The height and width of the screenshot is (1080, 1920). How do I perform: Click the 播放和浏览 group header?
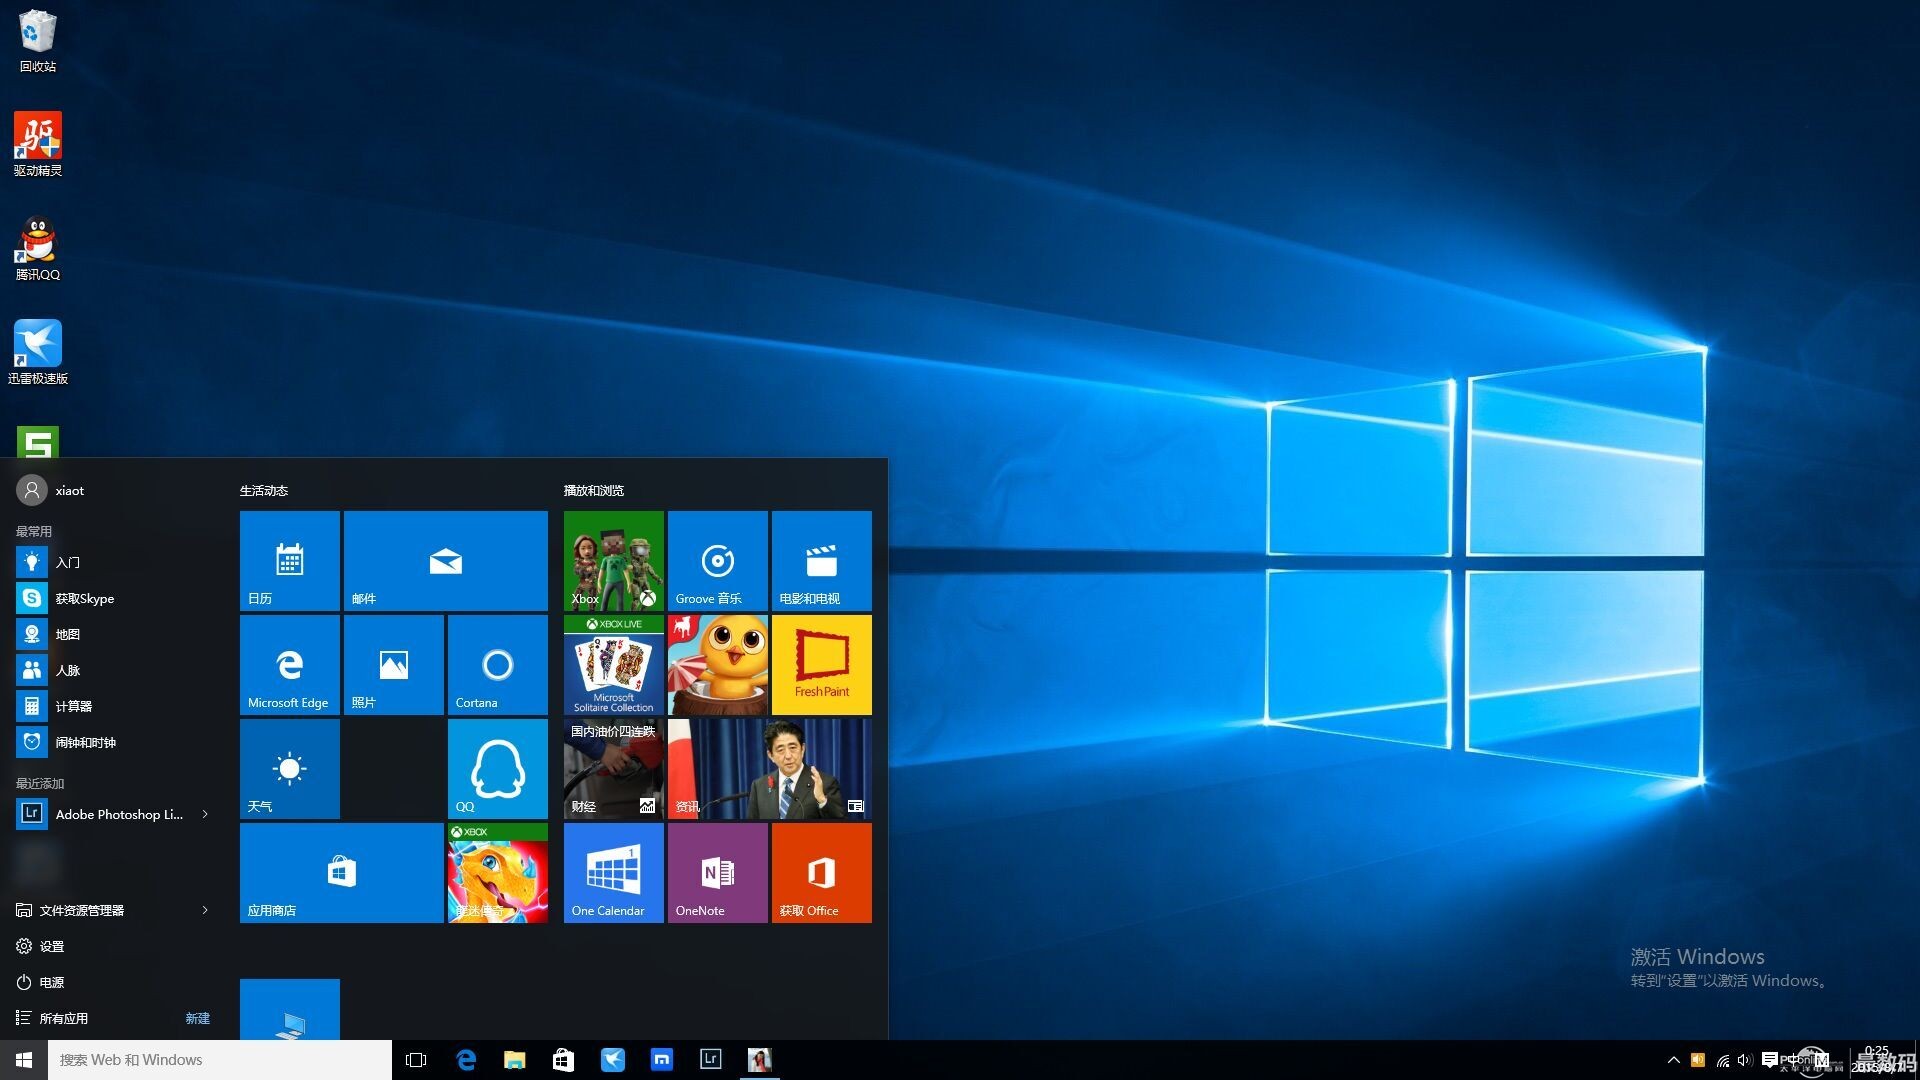coord(594,491)
